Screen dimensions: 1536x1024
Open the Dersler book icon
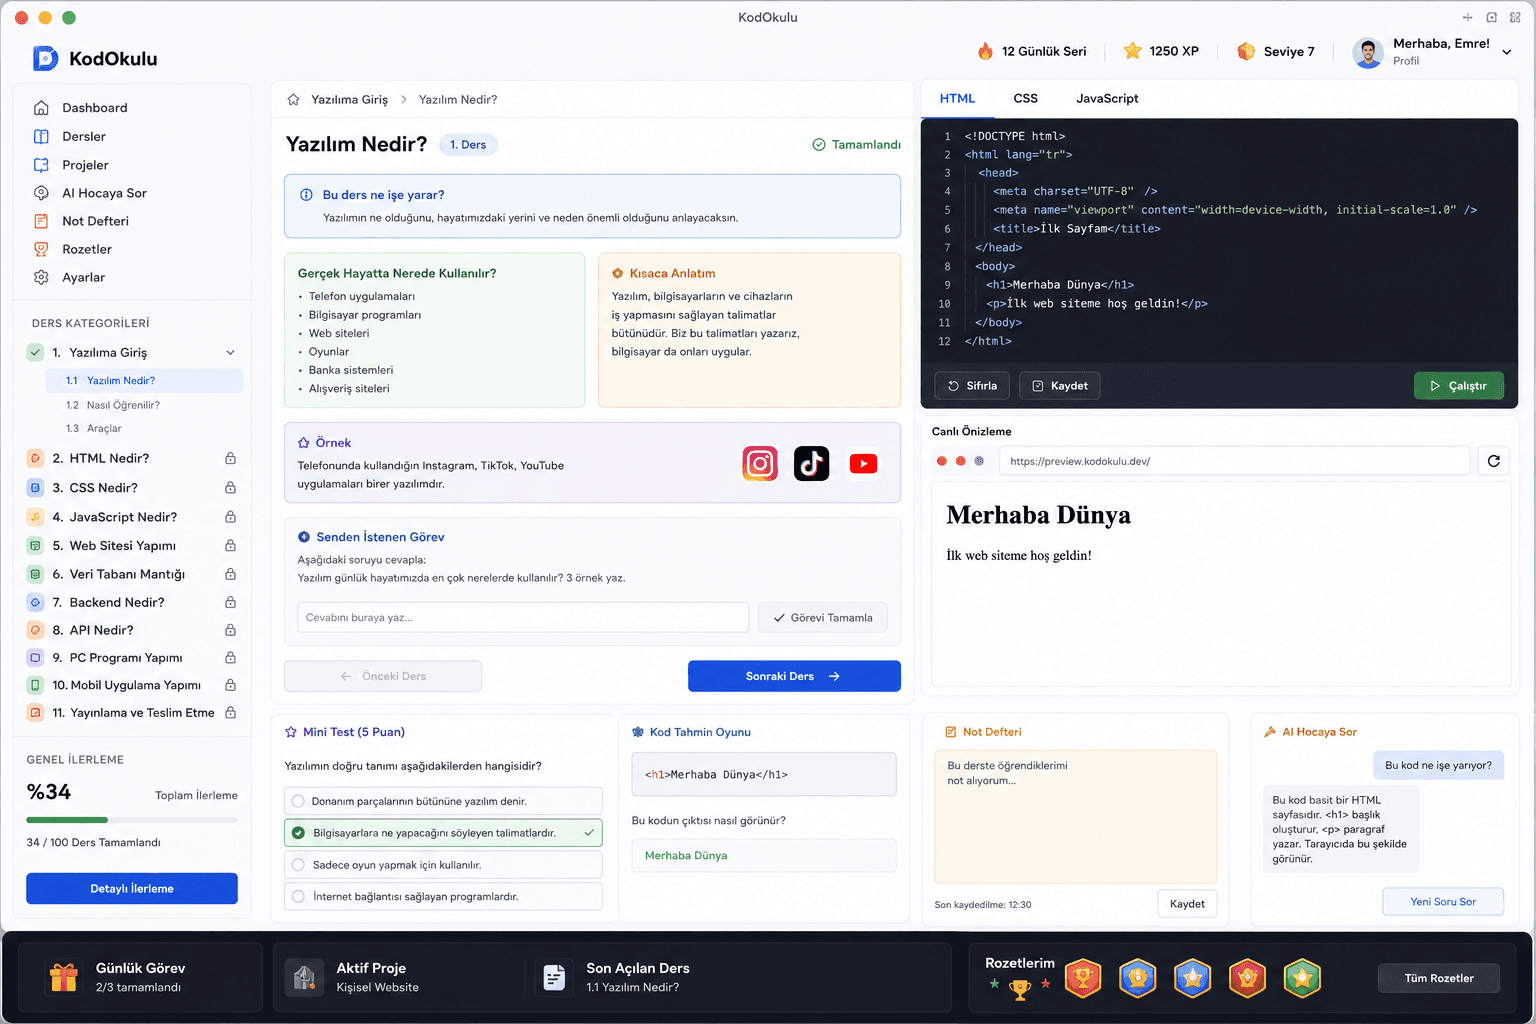click(x=41, y=136)
